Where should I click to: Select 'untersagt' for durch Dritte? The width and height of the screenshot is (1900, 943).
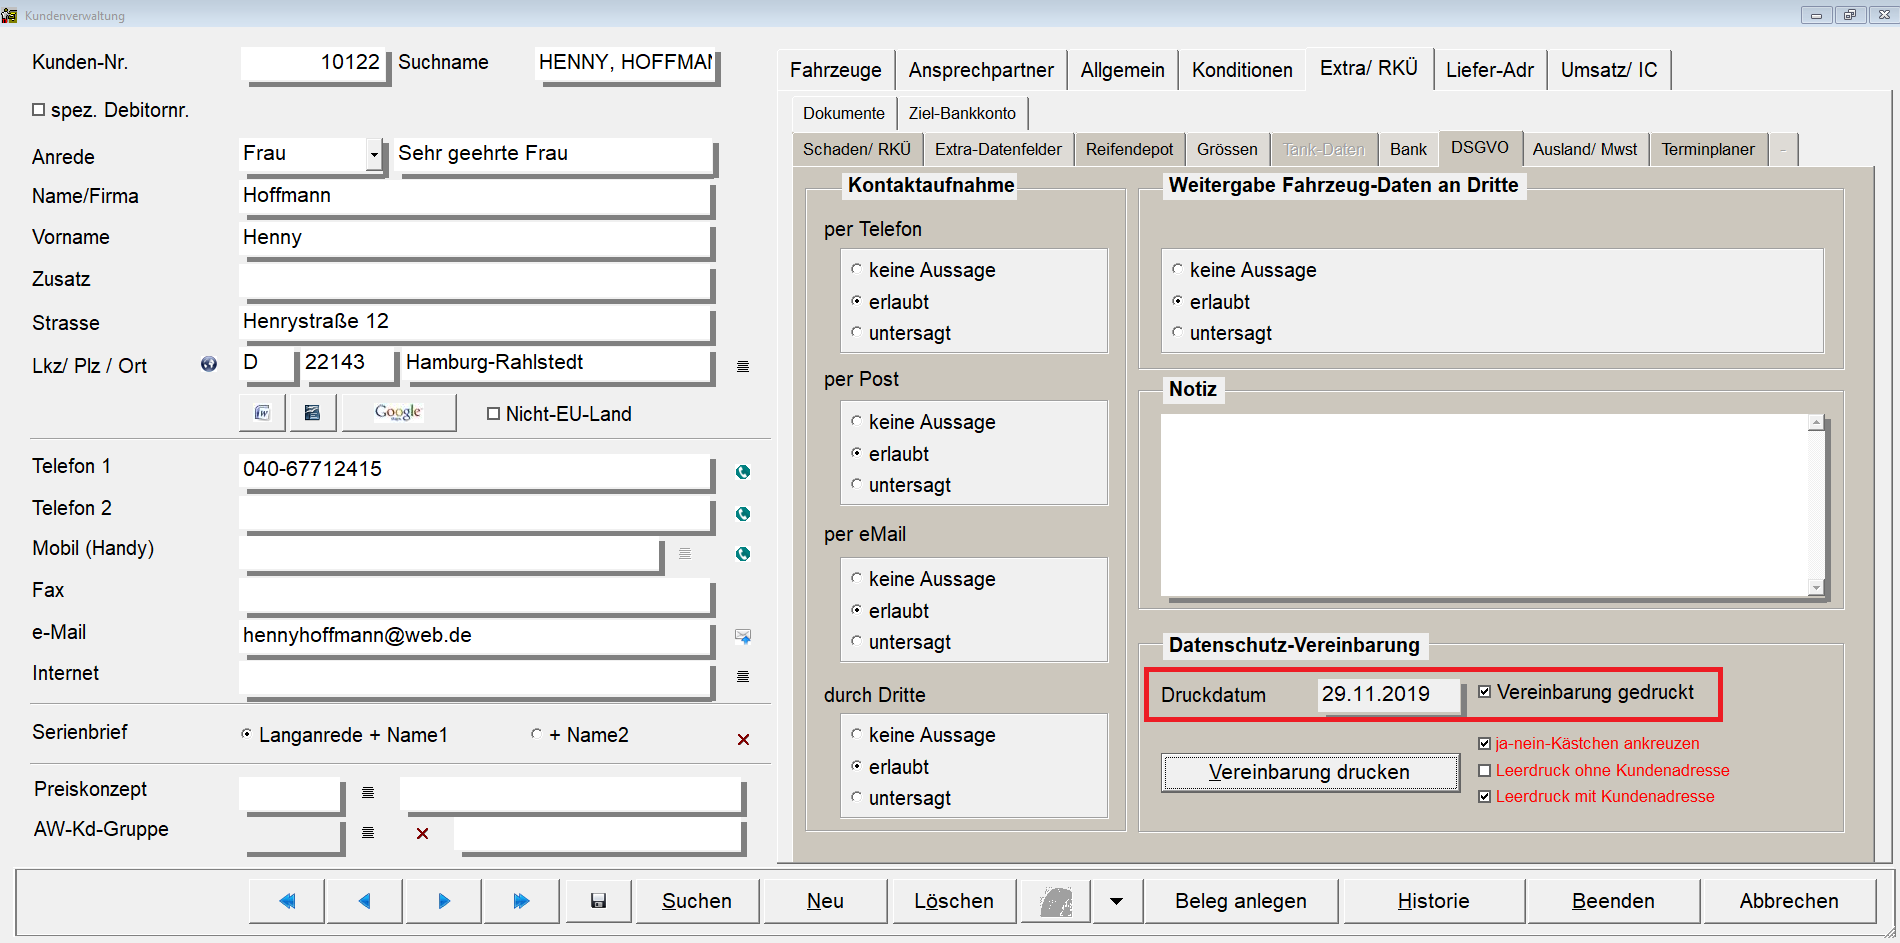(857, 797)
